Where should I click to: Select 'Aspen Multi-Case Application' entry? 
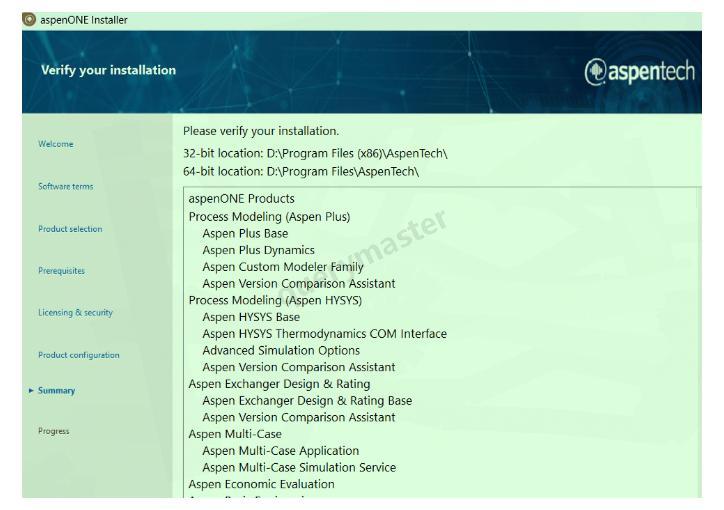281,451
